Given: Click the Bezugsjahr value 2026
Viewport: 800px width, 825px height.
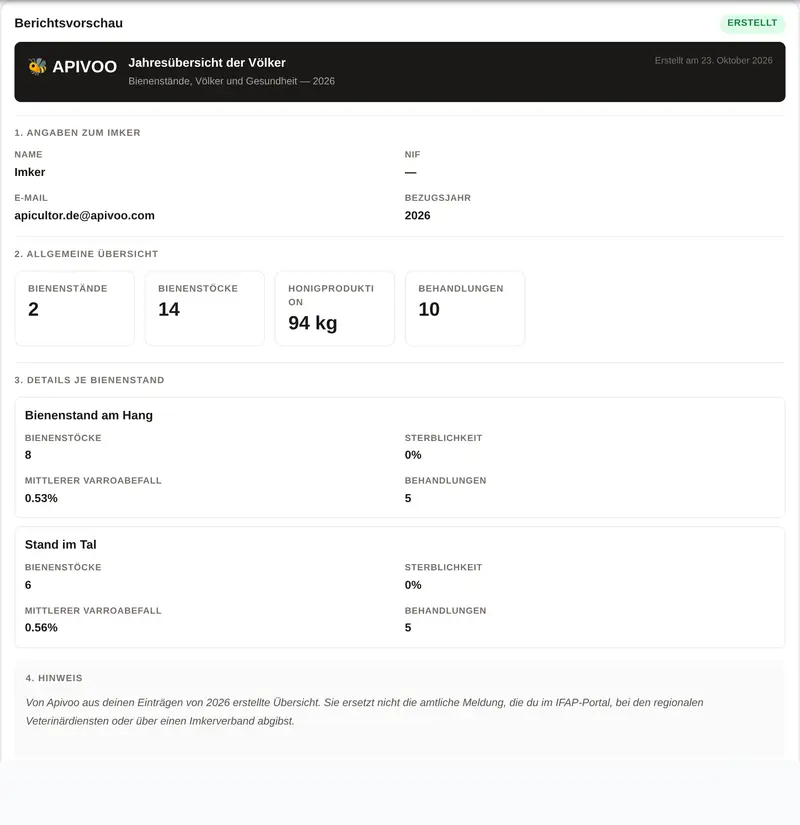Looking at the screenshot, I should tap(417, 216).
